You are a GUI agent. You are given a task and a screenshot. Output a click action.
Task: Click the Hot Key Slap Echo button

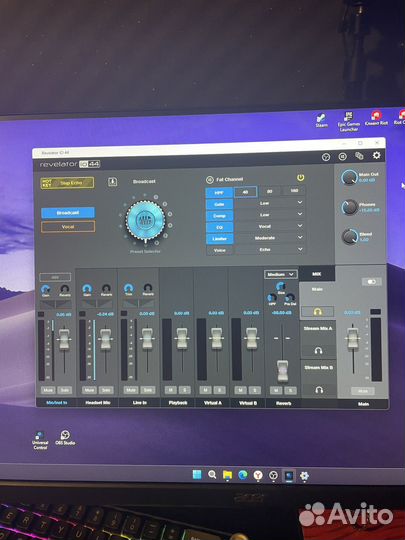coord(68,183)
